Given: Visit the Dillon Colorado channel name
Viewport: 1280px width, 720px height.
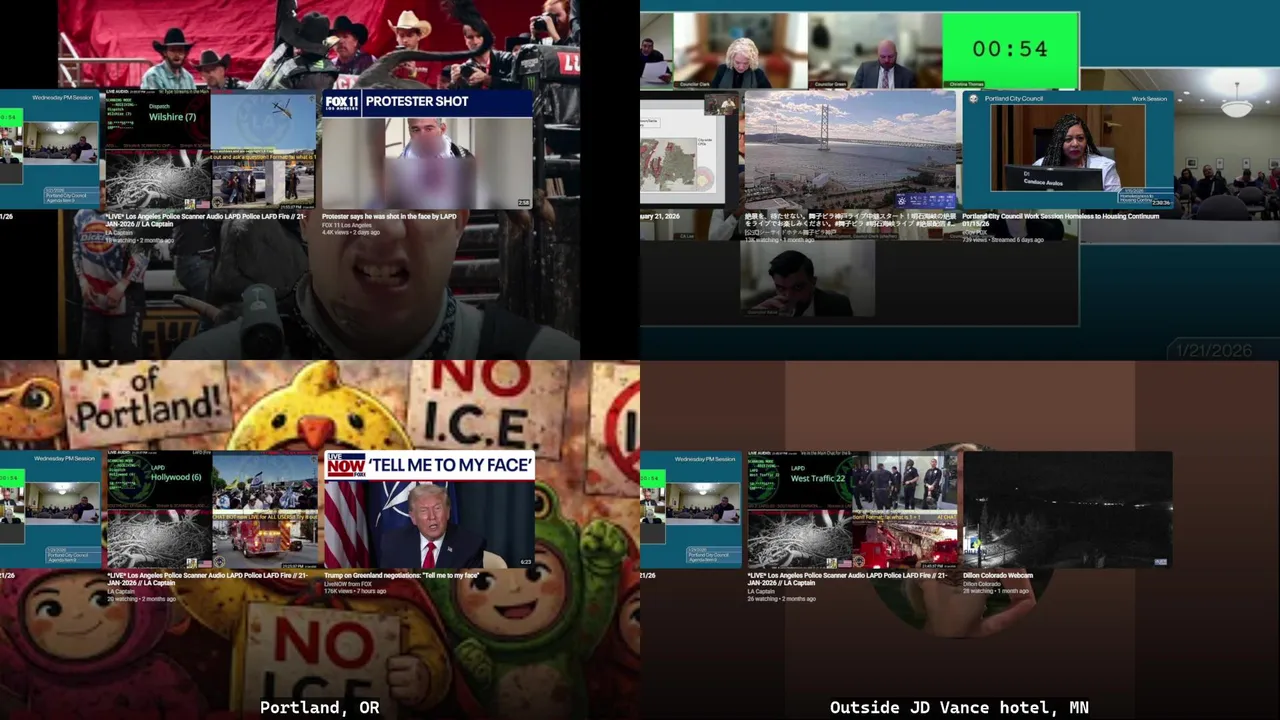Looking at the screenshot, I should (x=984, y=584).
